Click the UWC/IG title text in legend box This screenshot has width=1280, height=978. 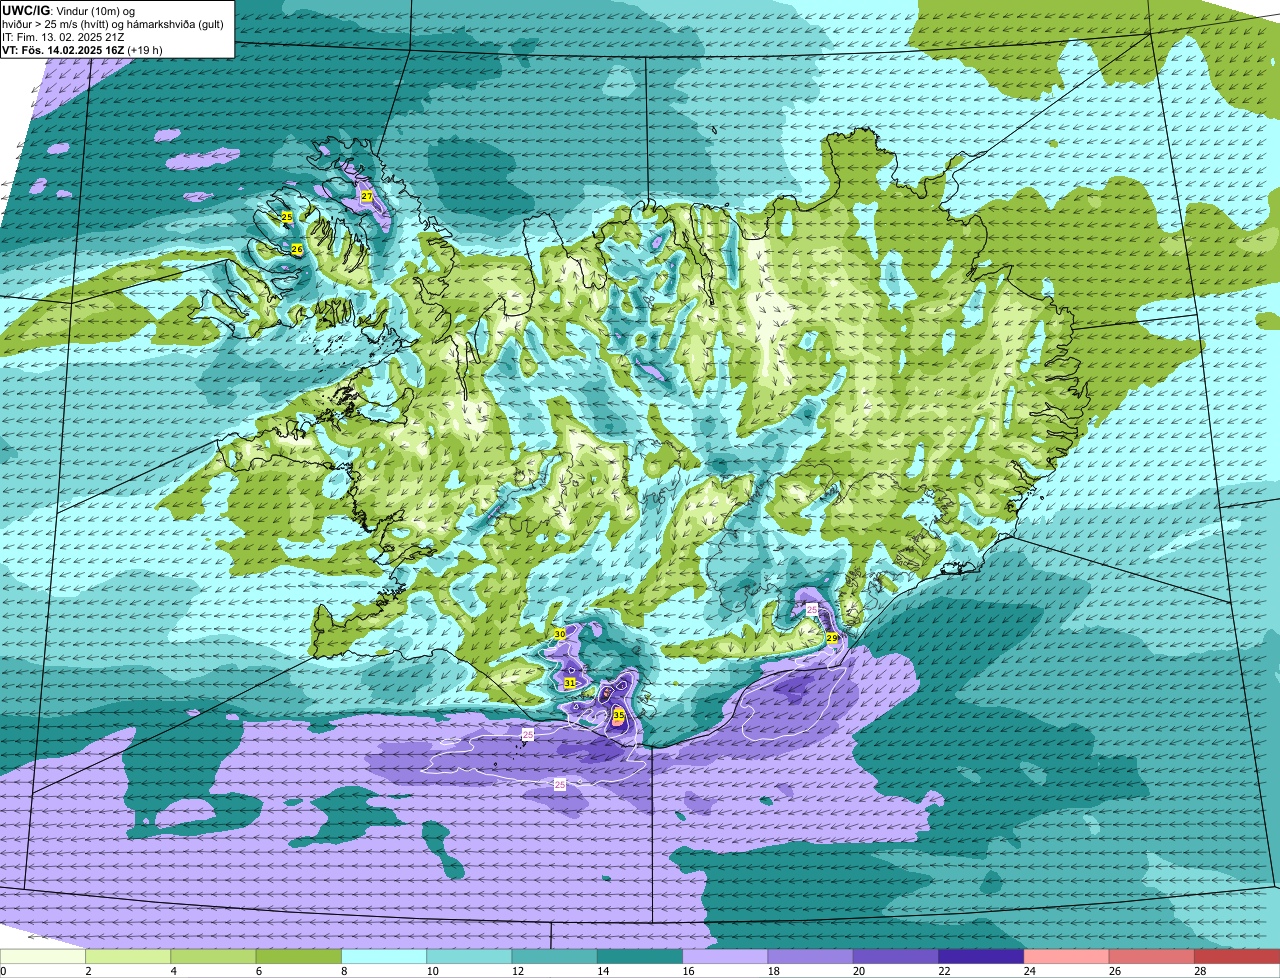click(x=24, y=10)
